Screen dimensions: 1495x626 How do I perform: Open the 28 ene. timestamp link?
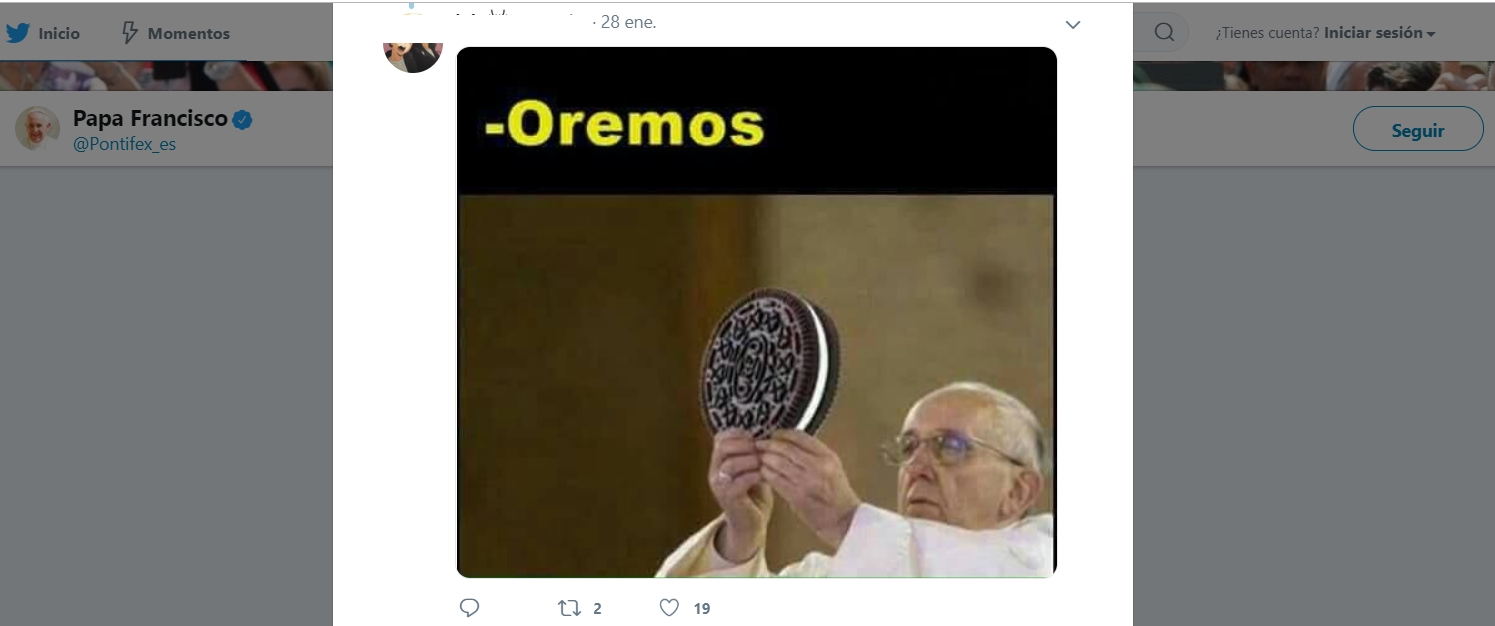pyautogui.click(x=628, y=21)
